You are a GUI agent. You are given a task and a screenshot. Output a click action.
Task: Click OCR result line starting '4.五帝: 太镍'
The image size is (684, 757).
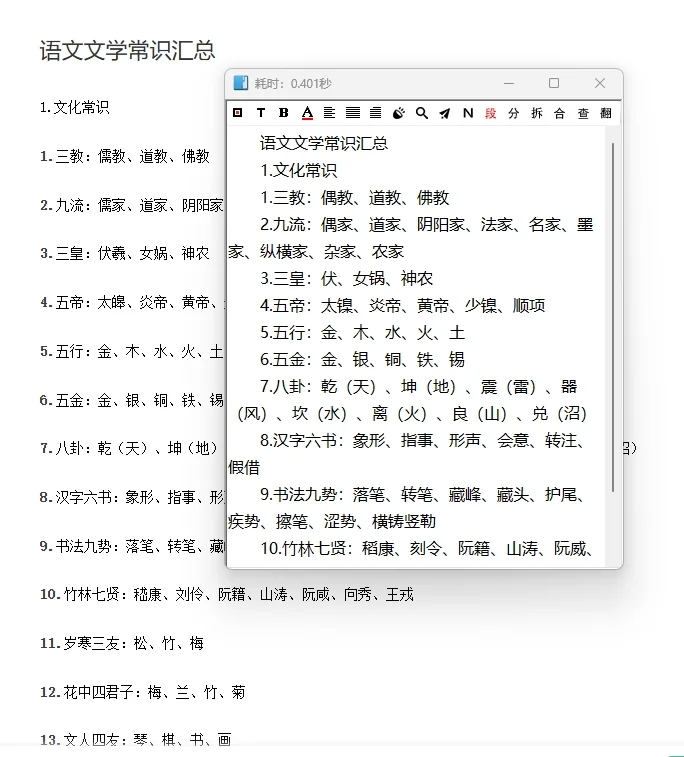point(403,305)
